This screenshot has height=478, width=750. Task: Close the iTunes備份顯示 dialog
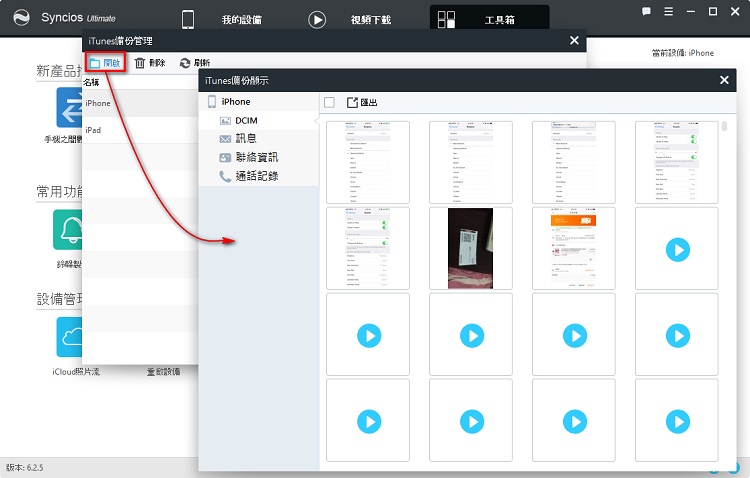point(724,80)
